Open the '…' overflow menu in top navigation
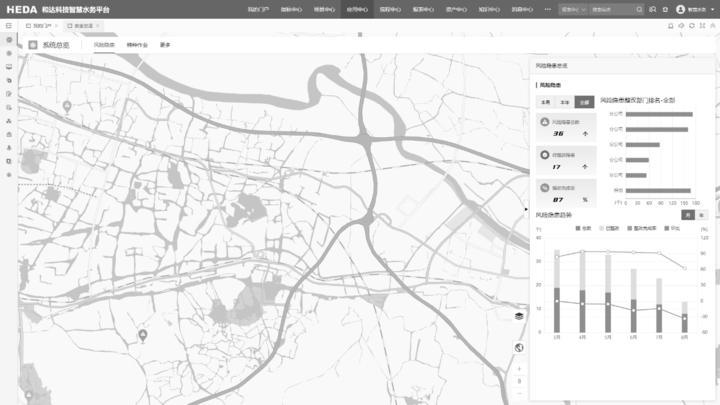 (547, 9)
